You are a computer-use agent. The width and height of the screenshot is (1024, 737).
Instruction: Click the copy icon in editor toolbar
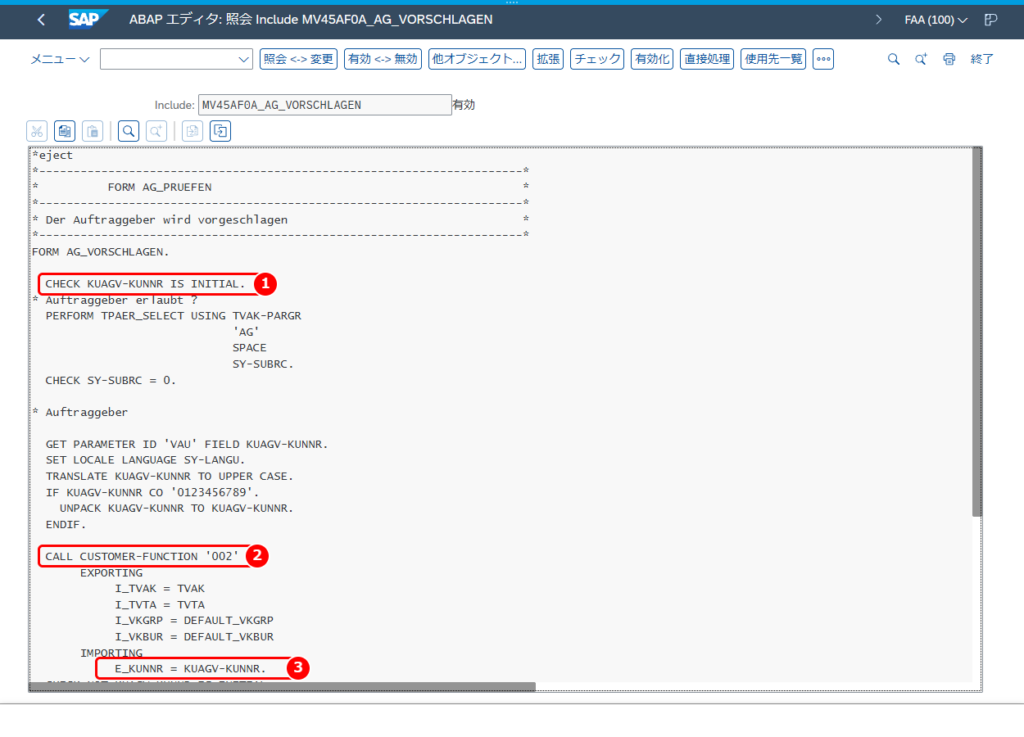(65, 131)
